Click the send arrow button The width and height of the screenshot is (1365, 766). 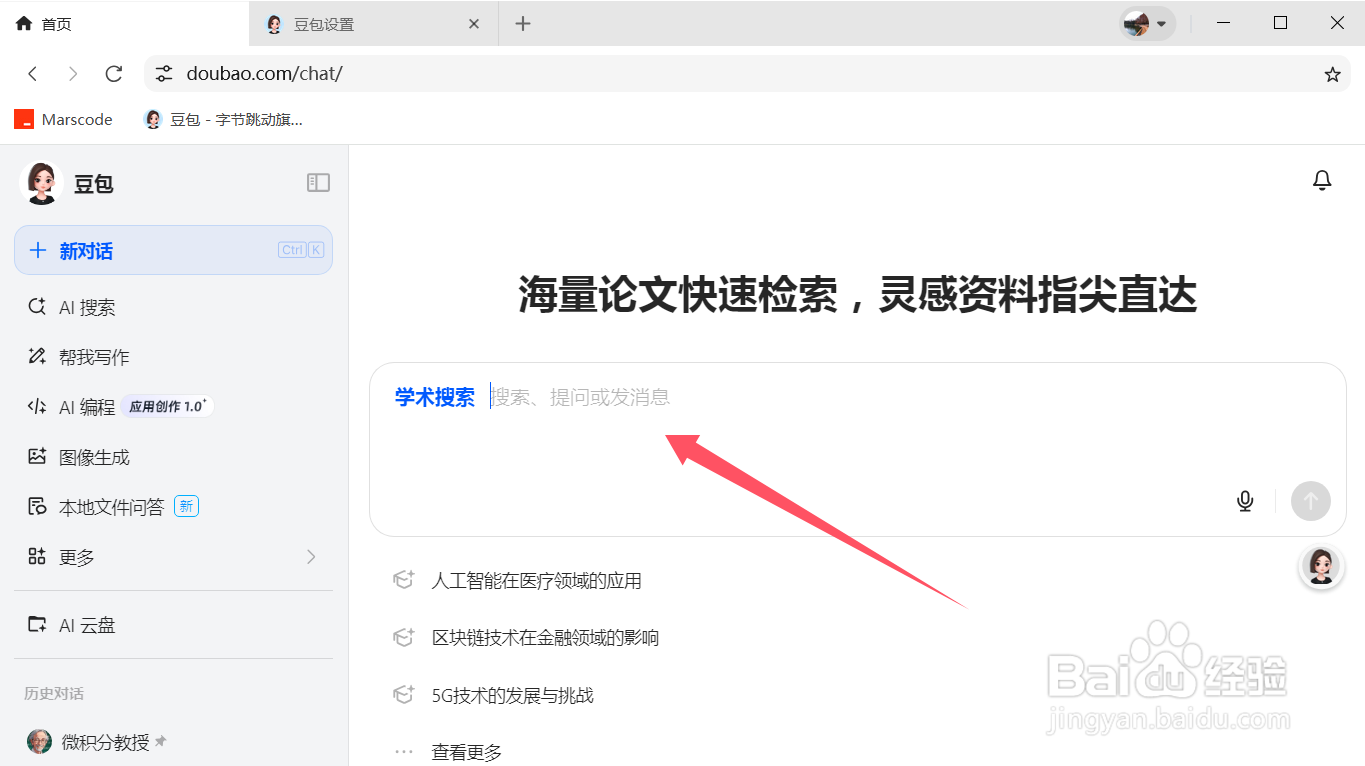(x=1311, y=501)
